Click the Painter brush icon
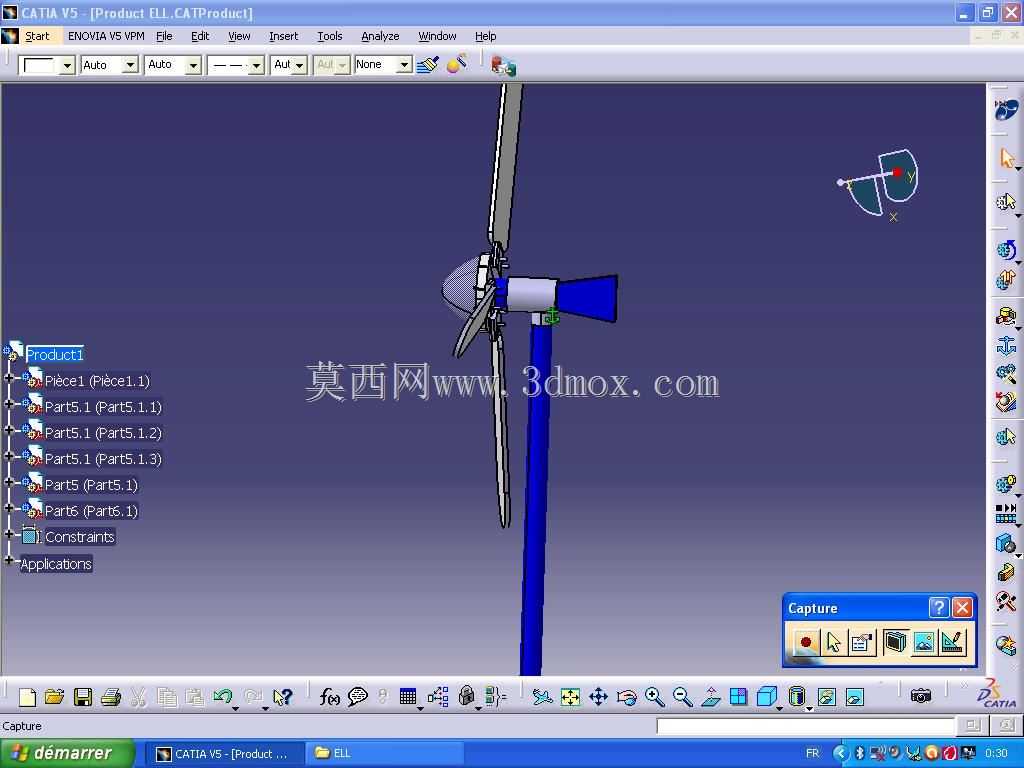The height and width of the screenshot is (768, 1024). coord(428,64)
